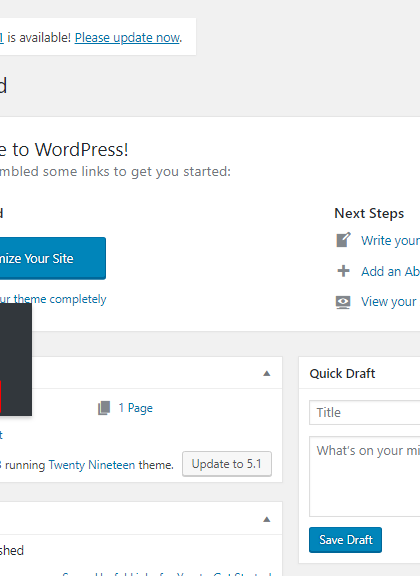
Task: Collapse the Activity panel arrow
Action: tap(267, 519)
